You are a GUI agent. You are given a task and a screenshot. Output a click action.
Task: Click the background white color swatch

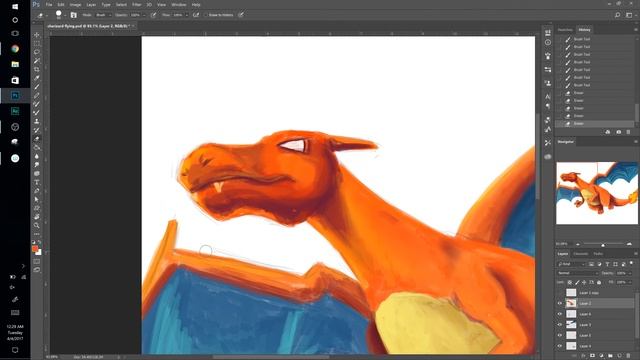[39, 252]
